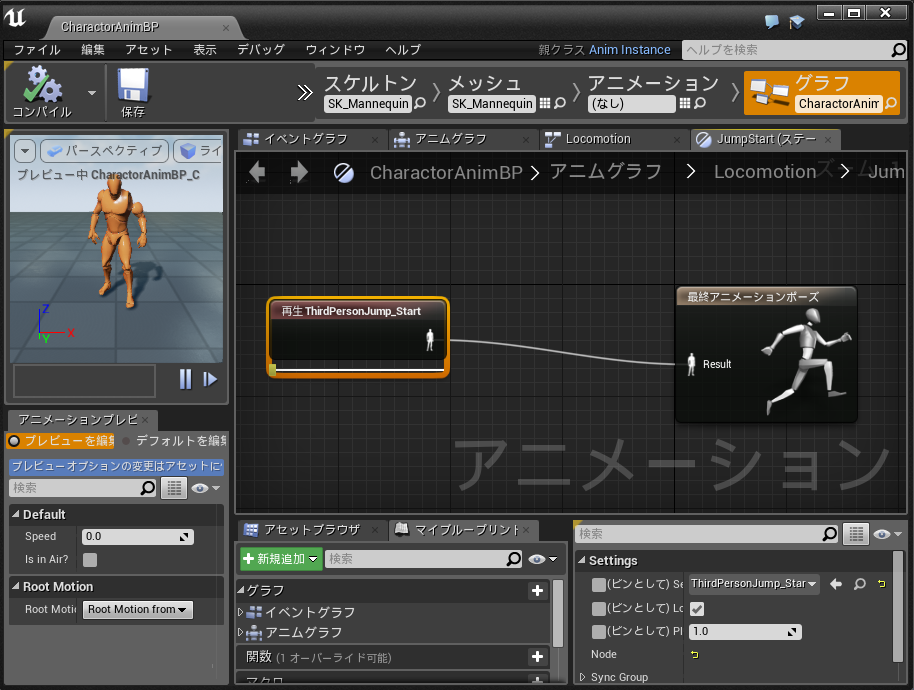Toggle the Loop Animation checked checkbox

click(697, 609)
